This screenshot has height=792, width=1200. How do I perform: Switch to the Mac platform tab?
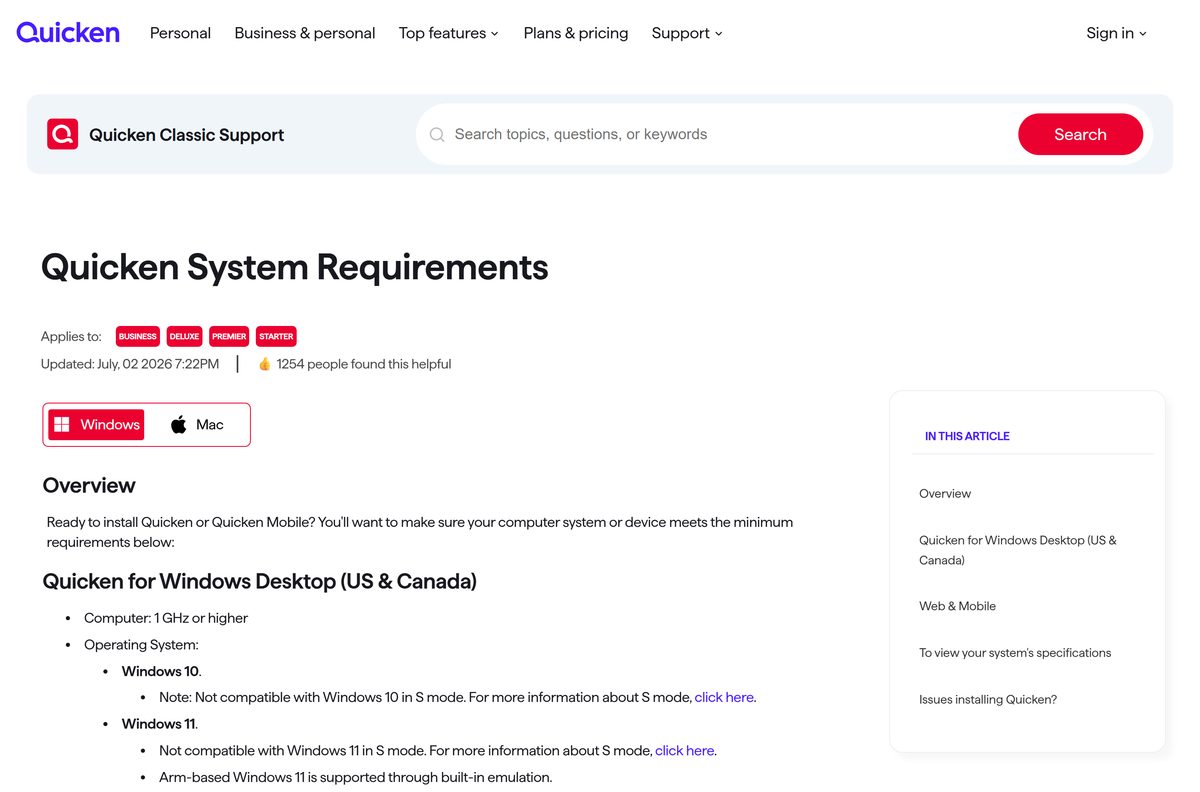tap(197, 425)
